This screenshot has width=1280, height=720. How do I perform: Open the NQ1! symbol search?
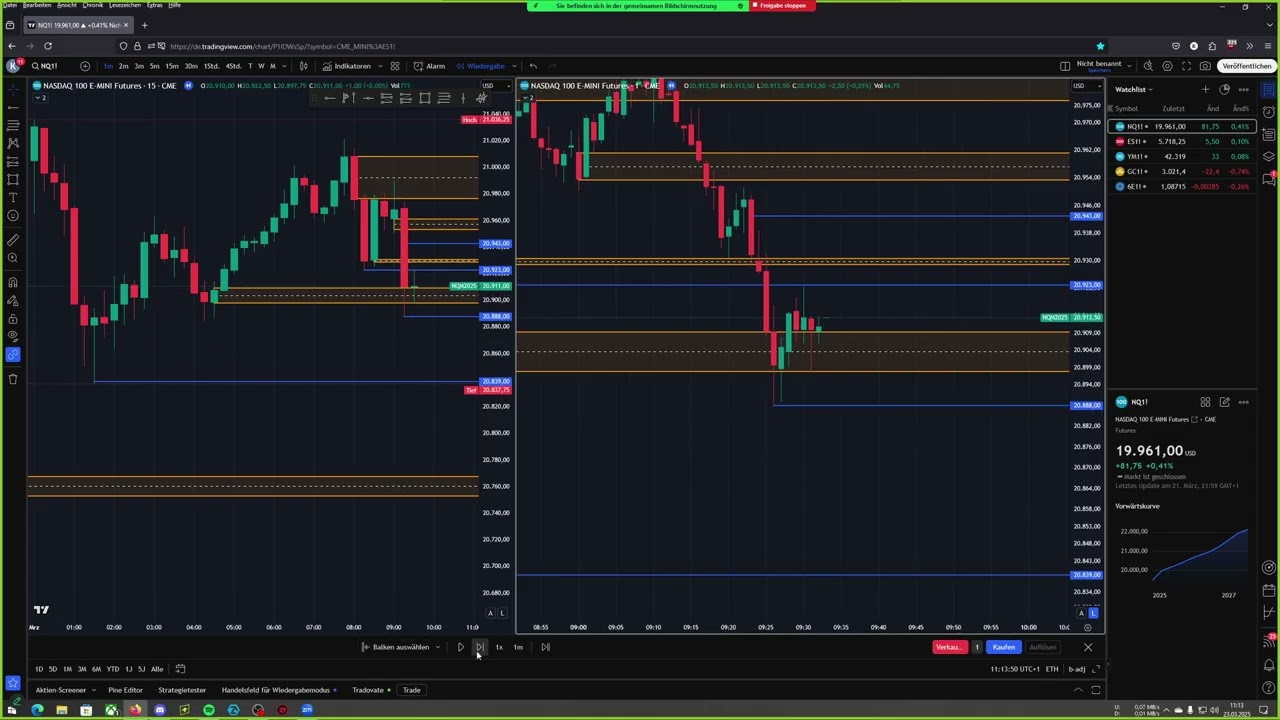pos(46,66)
